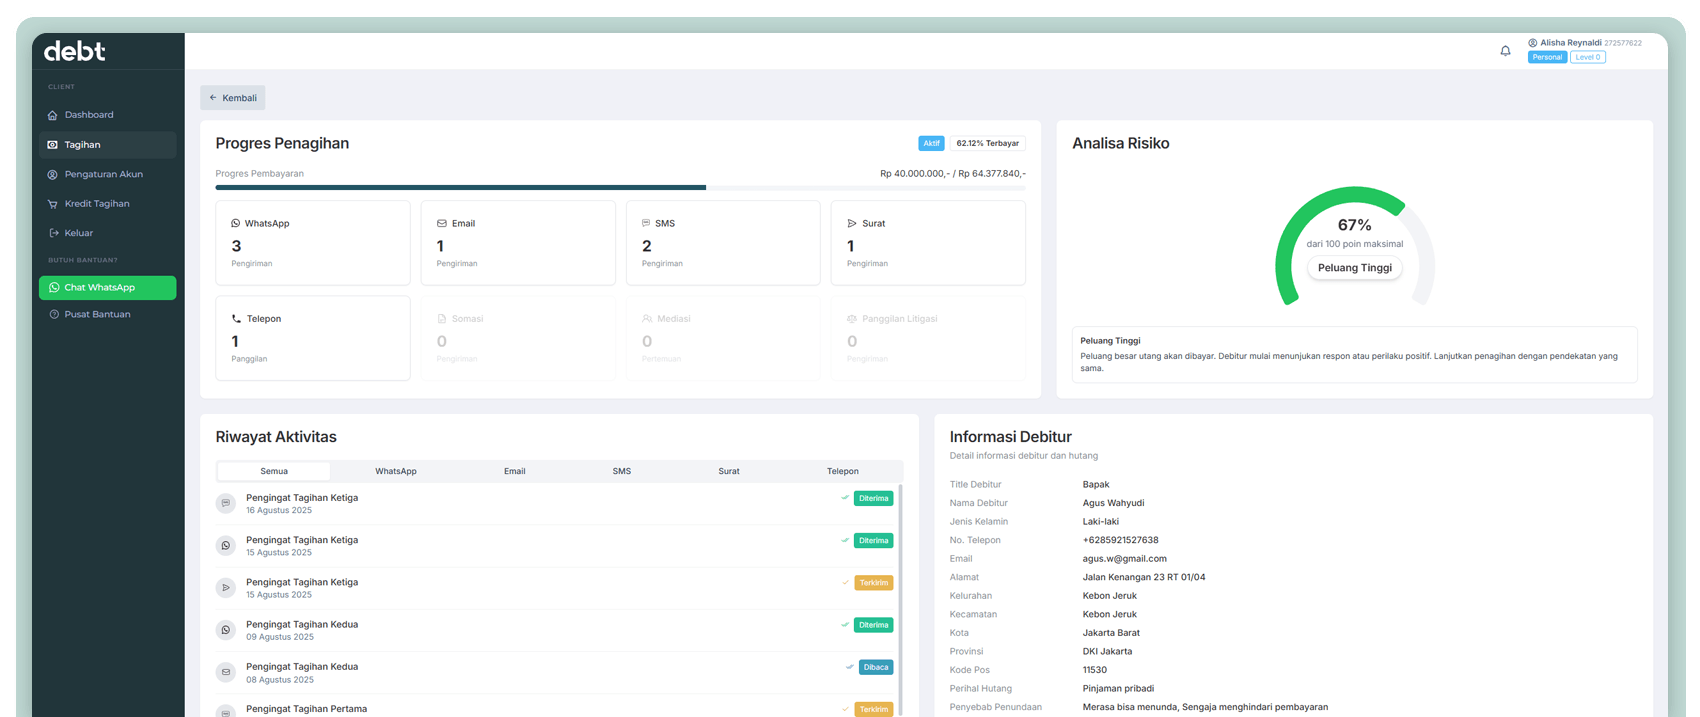Select the Surat activity tab

pos(729,471)
